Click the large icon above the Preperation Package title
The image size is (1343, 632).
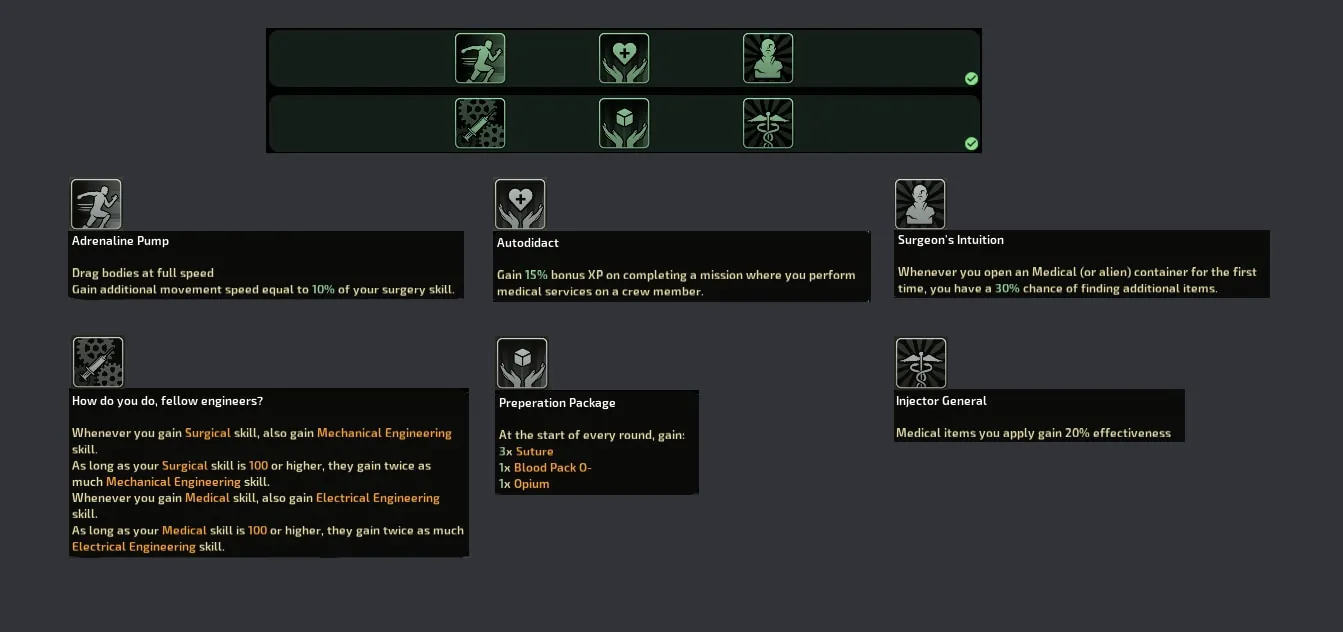[x=522, y=363]
